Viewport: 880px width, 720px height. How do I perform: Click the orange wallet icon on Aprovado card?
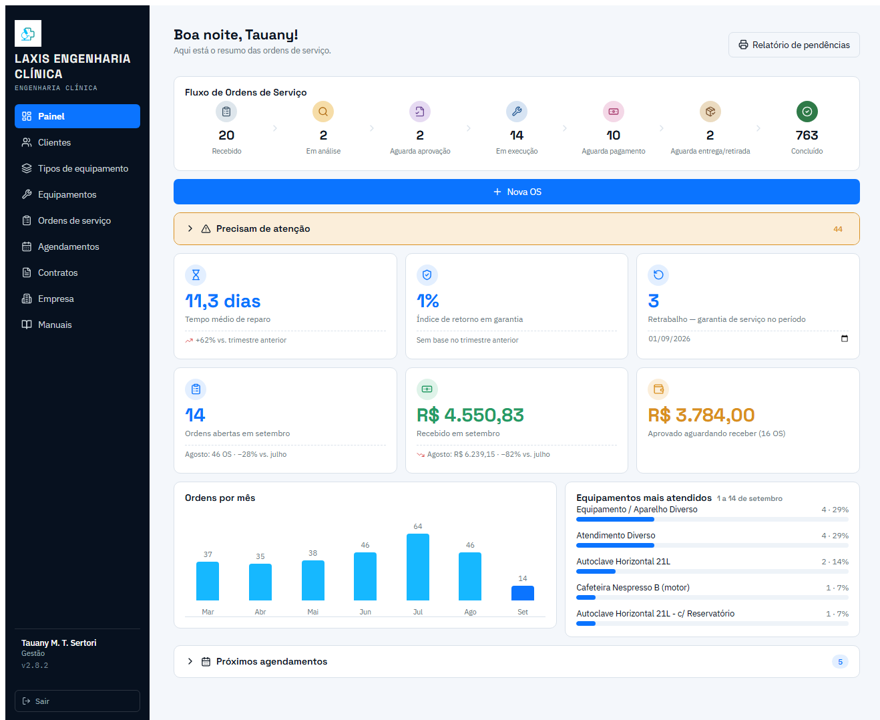point(658,389)
